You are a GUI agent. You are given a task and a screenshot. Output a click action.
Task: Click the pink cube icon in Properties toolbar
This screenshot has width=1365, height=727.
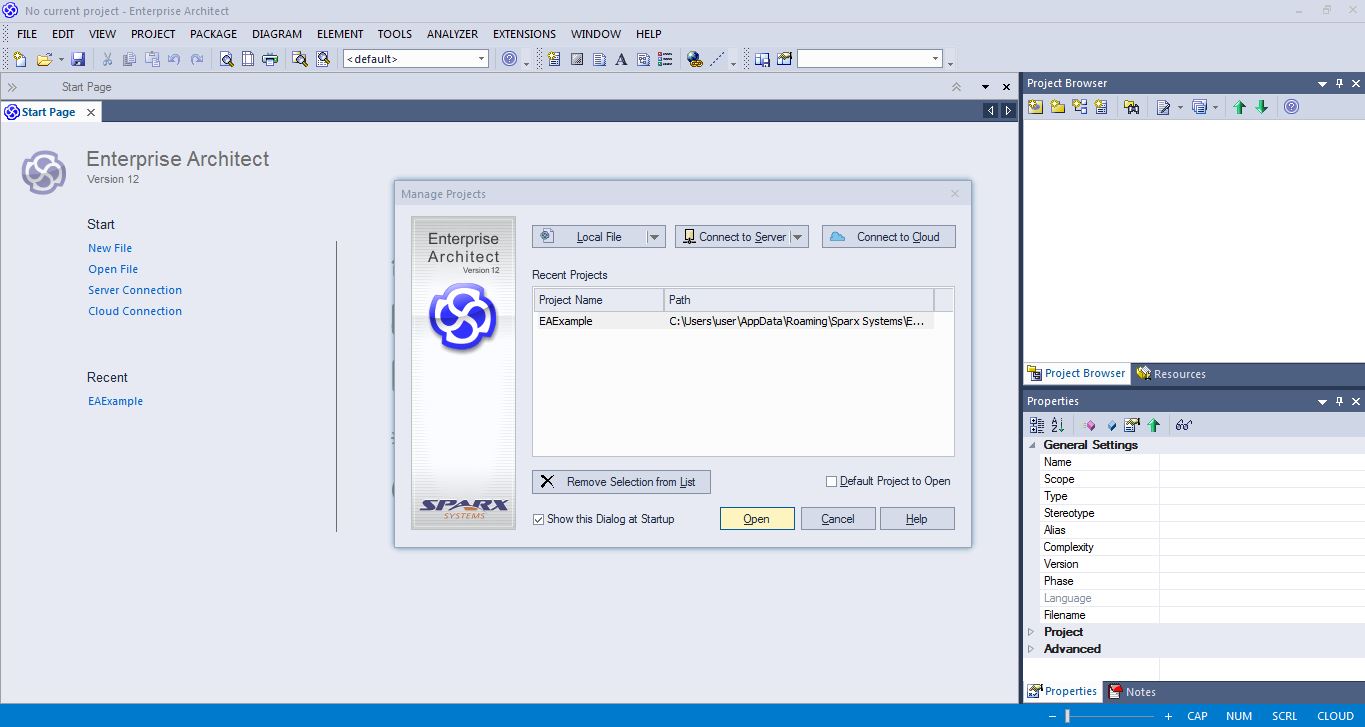1089,425
